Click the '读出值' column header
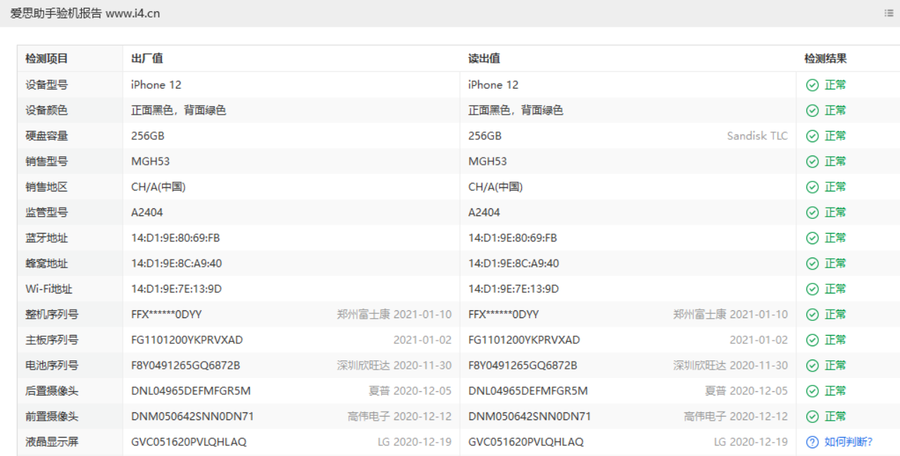Image resolution: width=900 pixels, height=456 pixels. point(484,58)
